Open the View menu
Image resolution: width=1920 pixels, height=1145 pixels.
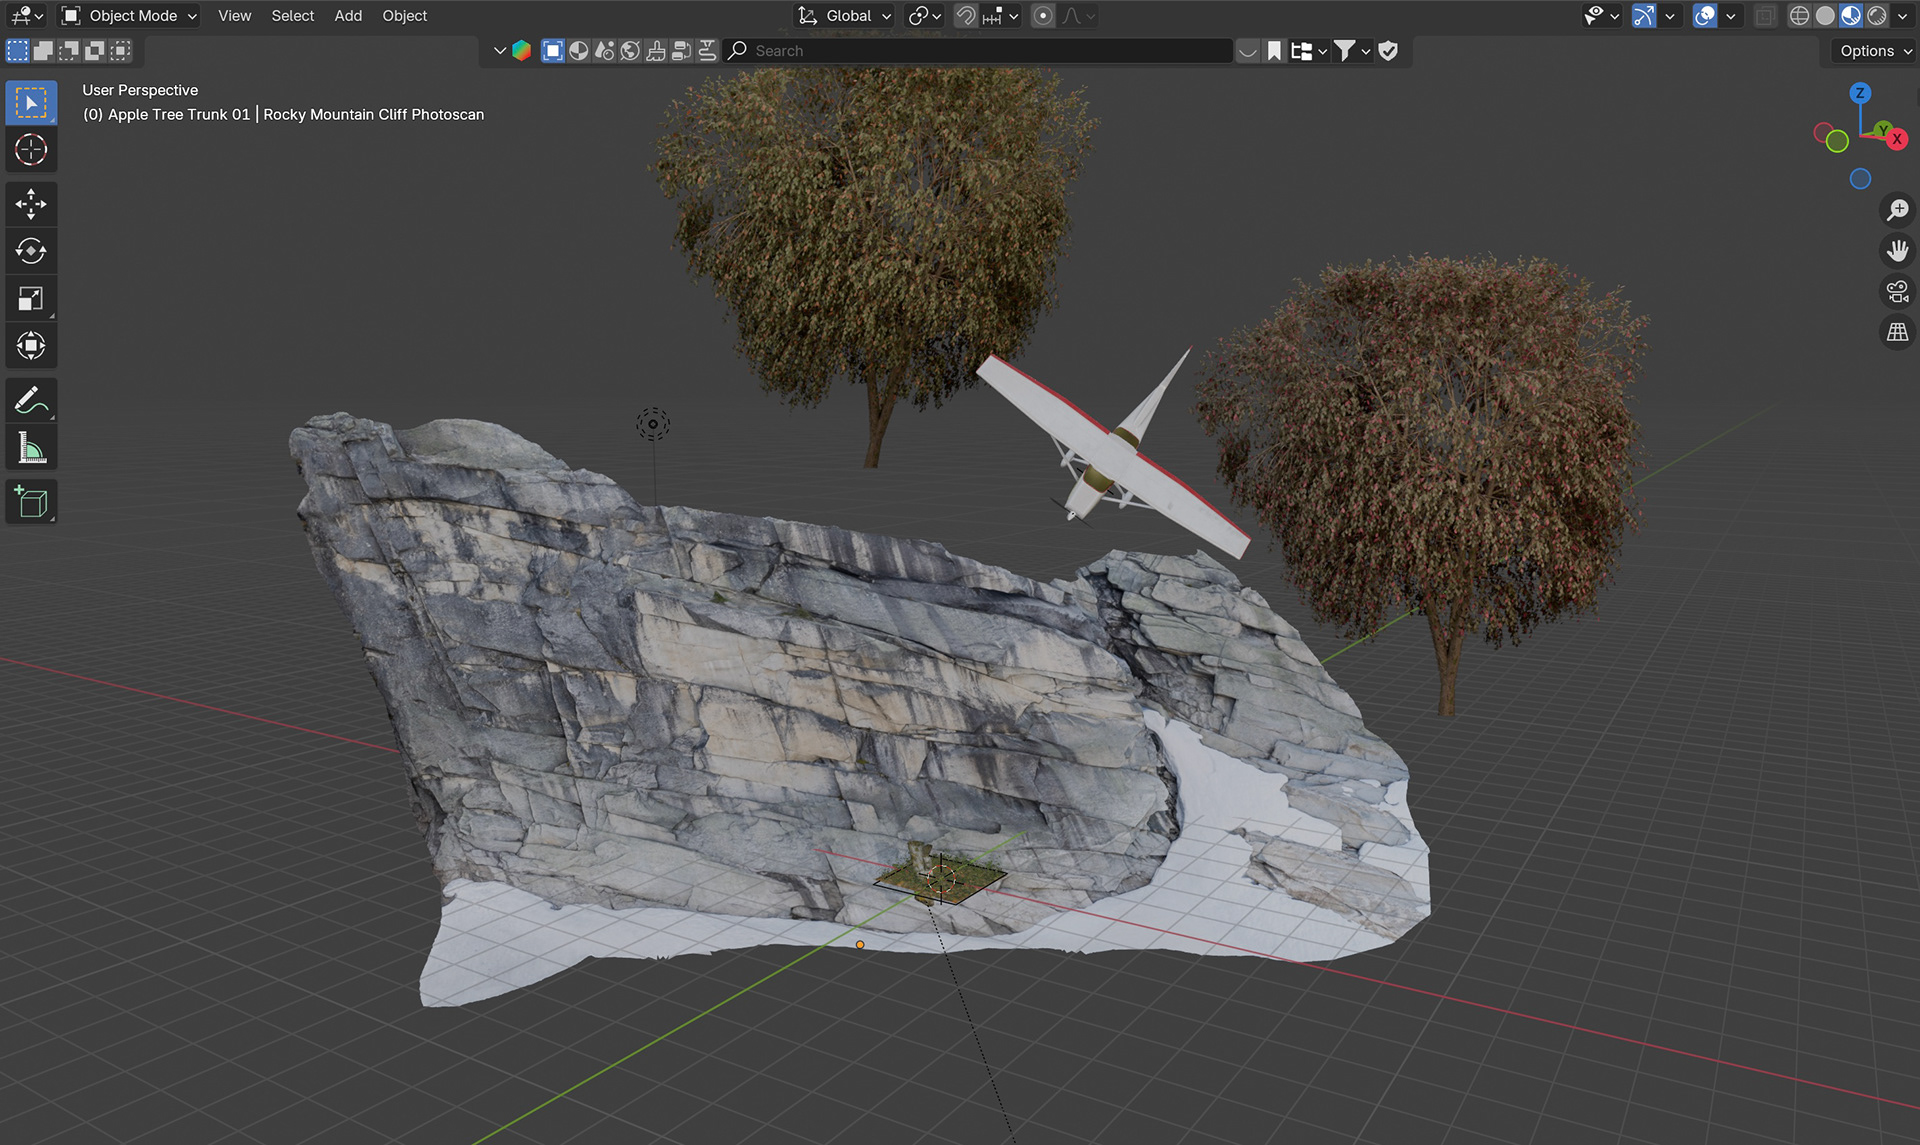(x=235, y=16)
